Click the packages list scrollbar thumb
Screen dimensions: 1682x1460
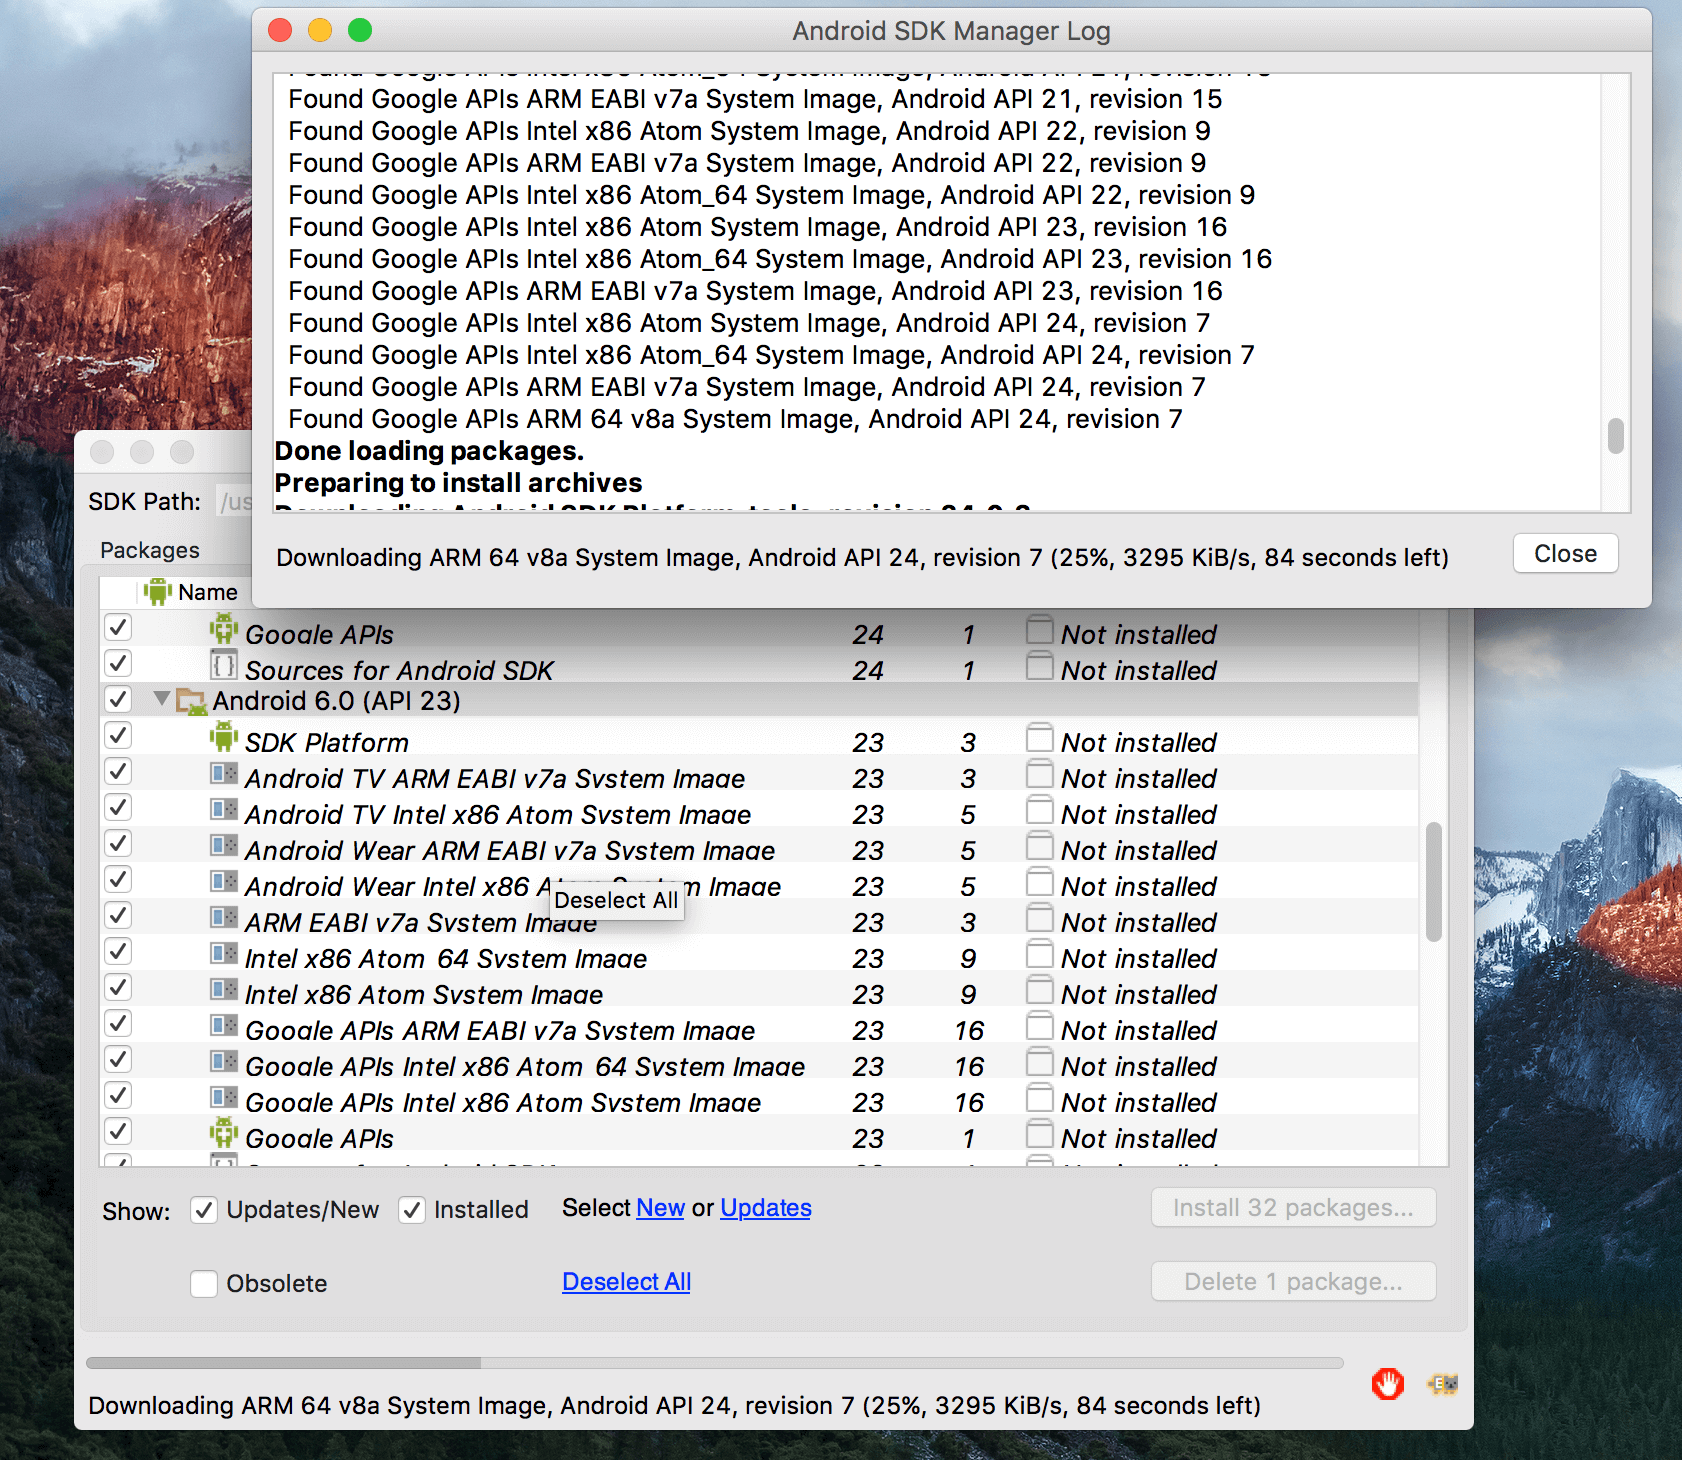pyautogui.click(x=1433, y=882)
